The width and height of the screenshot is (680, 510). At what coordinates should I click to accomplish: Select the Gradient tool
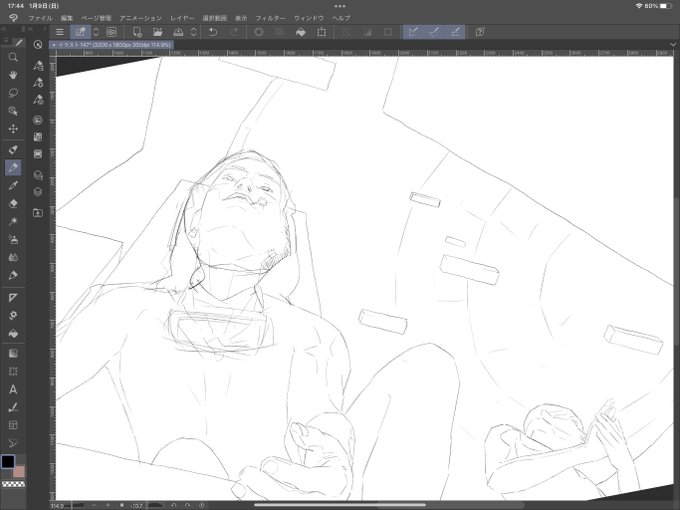pos(13,353)
